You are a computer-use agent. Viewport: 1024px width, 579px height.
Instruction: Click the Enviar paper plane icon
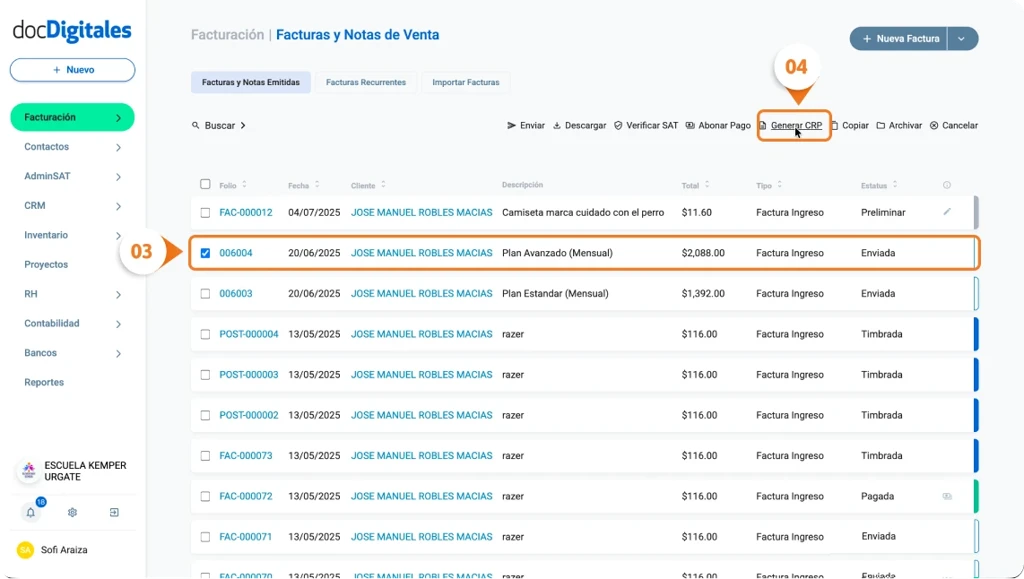point(512,126)
